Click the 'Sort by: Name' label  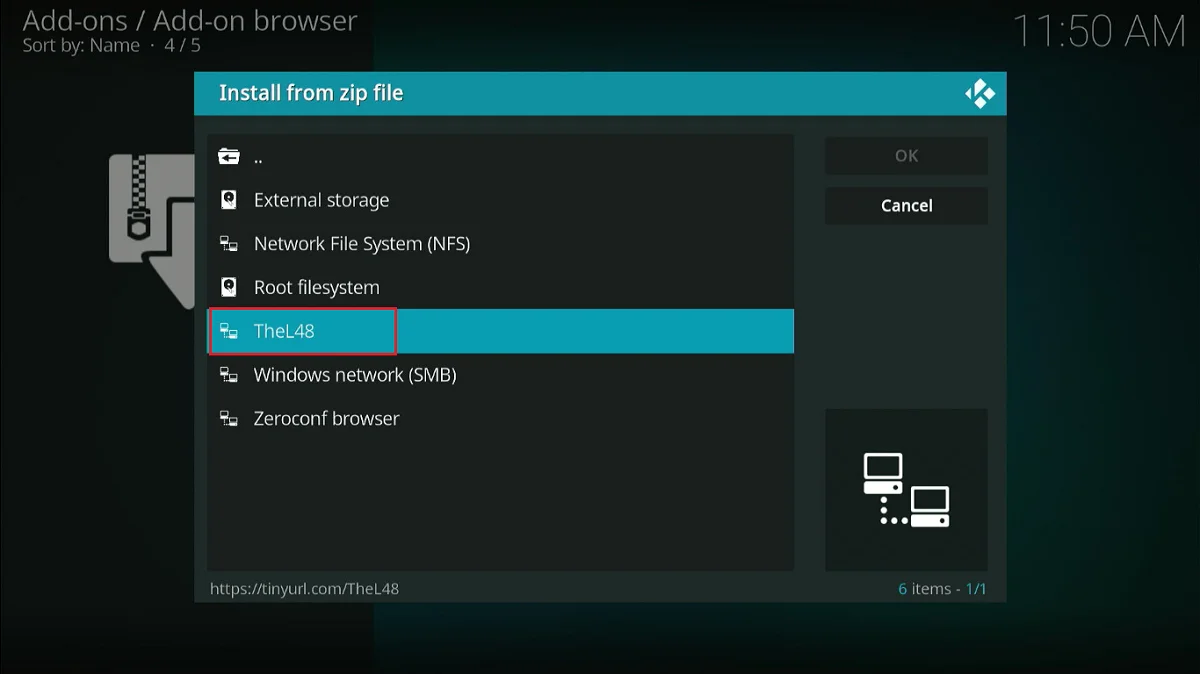point(81,45)
